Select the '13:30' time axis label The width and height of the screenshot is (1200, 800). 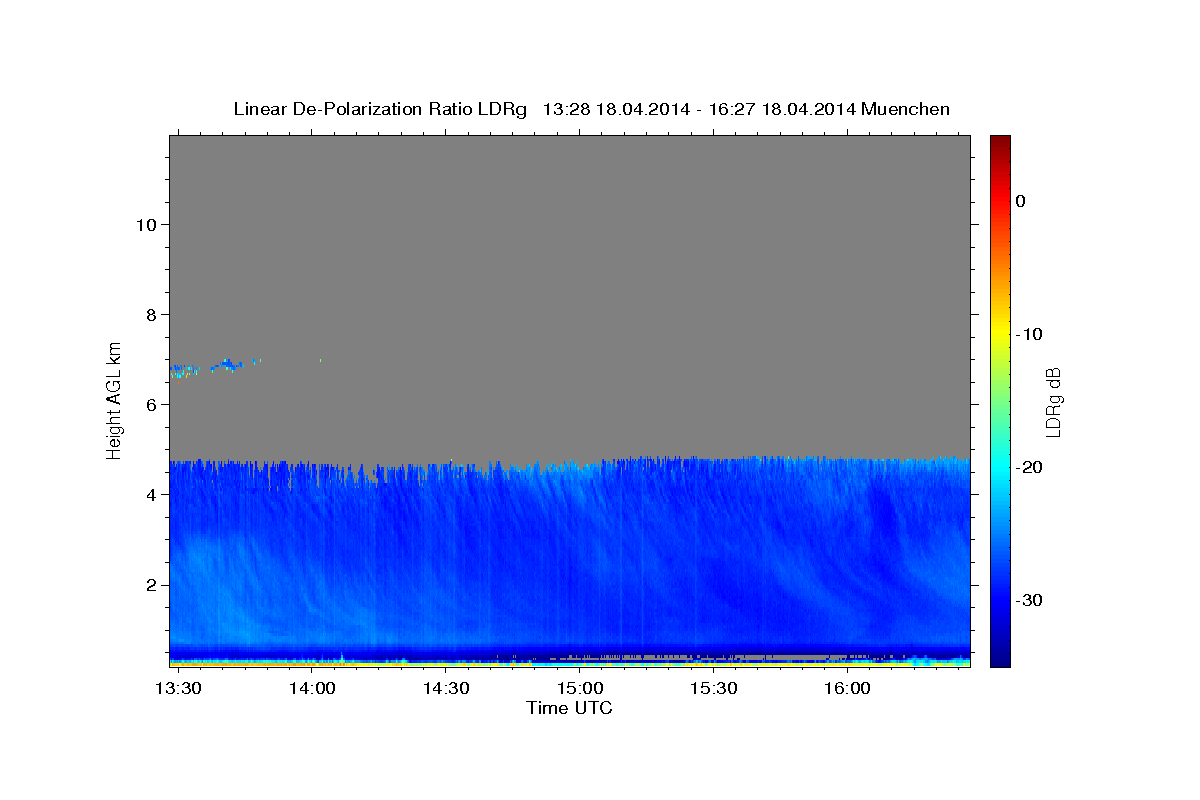pyautogui.click(x=178, y=689)
